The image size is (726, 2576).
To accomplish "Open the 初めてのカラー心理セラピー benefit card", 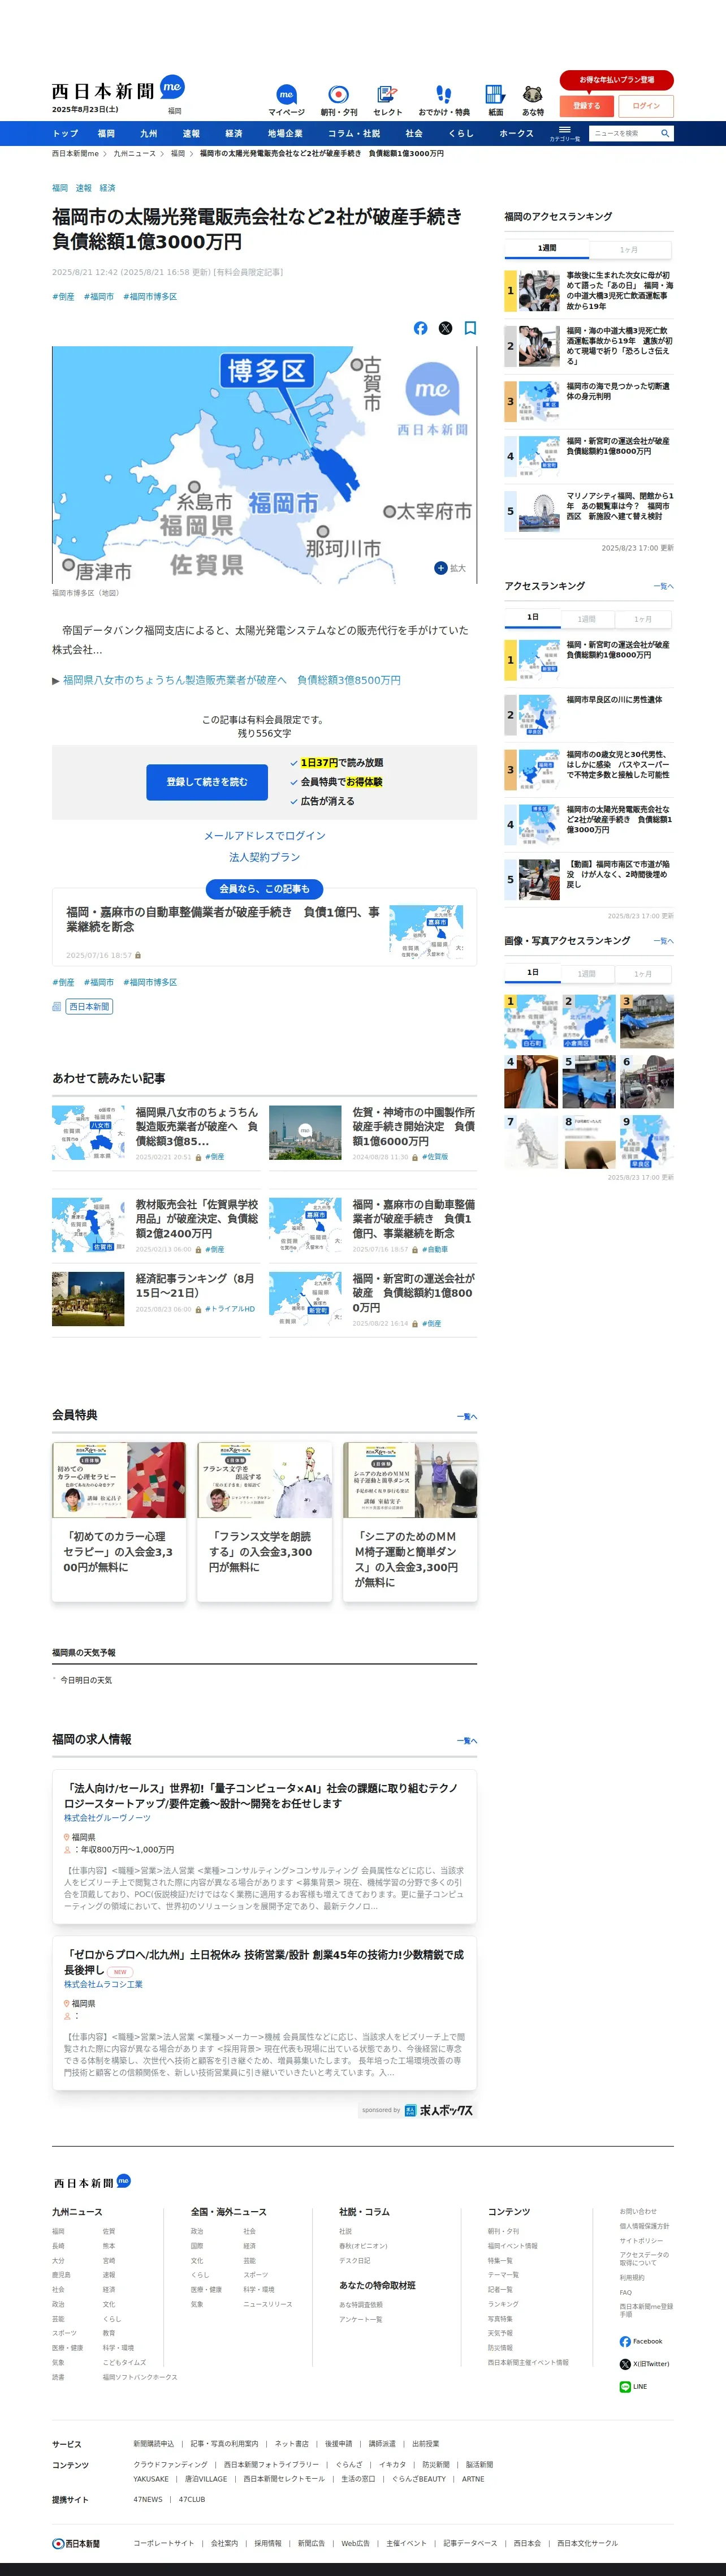I will coord(119,1521).
